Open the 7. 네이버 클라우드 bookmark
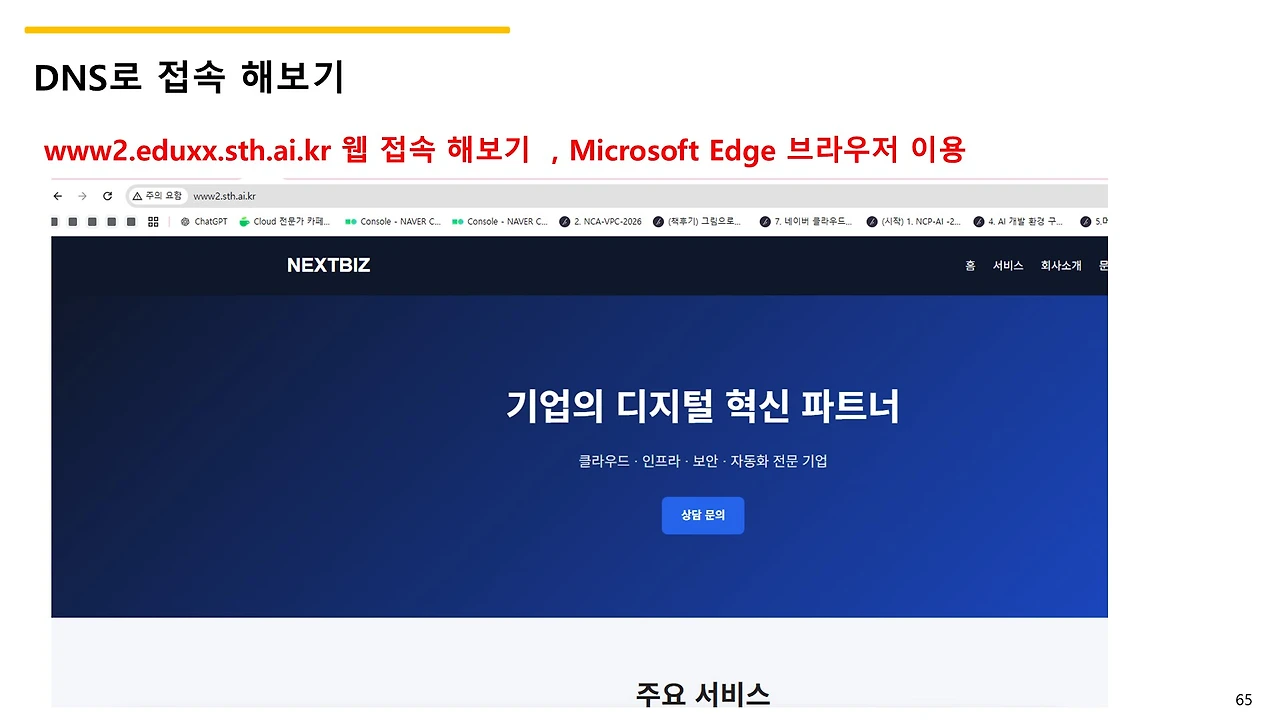Viewport: 1280px width, 720px height. click(806, 222)
